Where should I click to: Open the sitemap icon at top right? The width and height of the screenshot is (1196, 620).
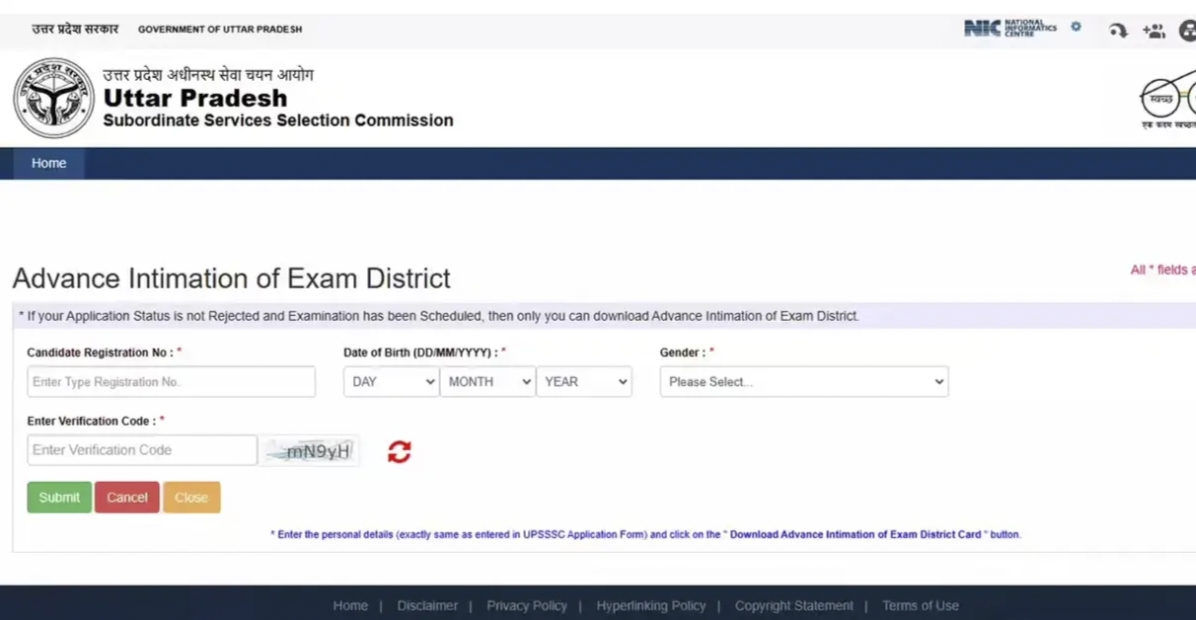pos(1188,31)
